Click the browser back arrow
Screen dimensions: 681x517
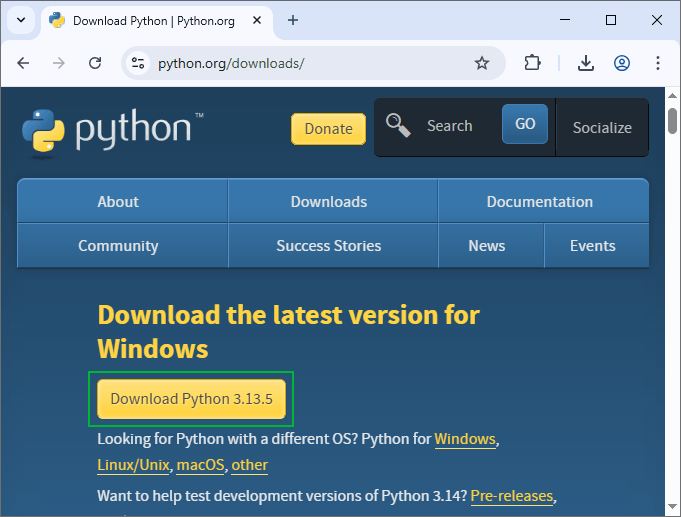click(x=23, y=63)
